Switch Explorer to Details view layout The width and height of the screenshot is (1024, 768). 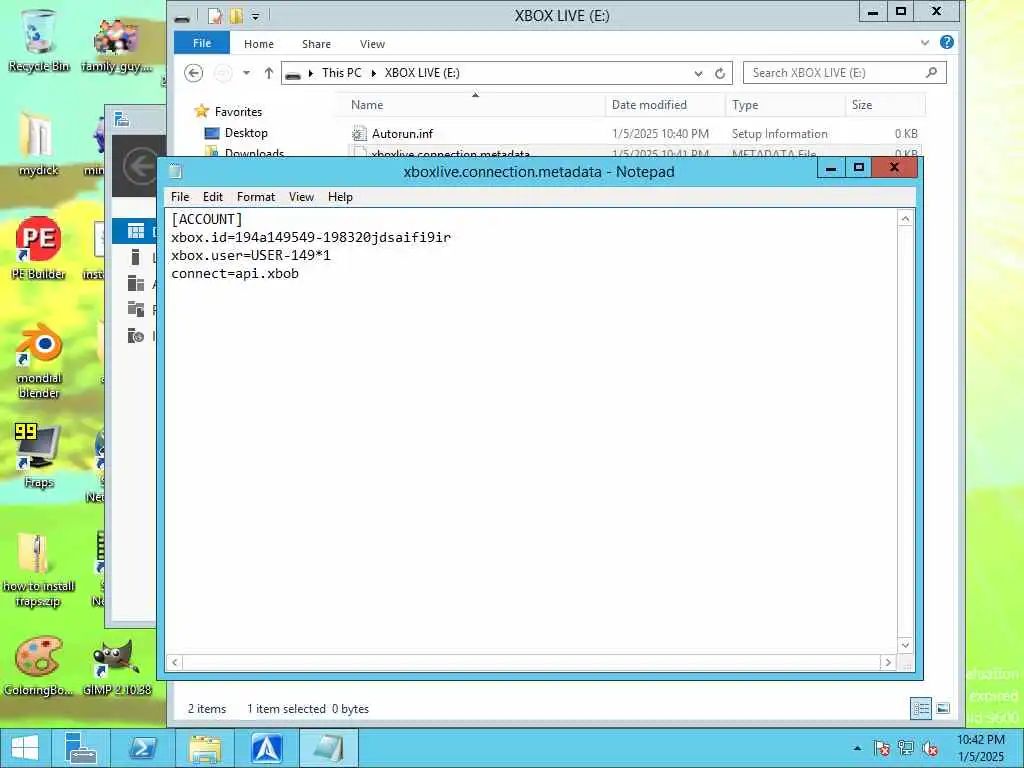(x=921, y=709)
